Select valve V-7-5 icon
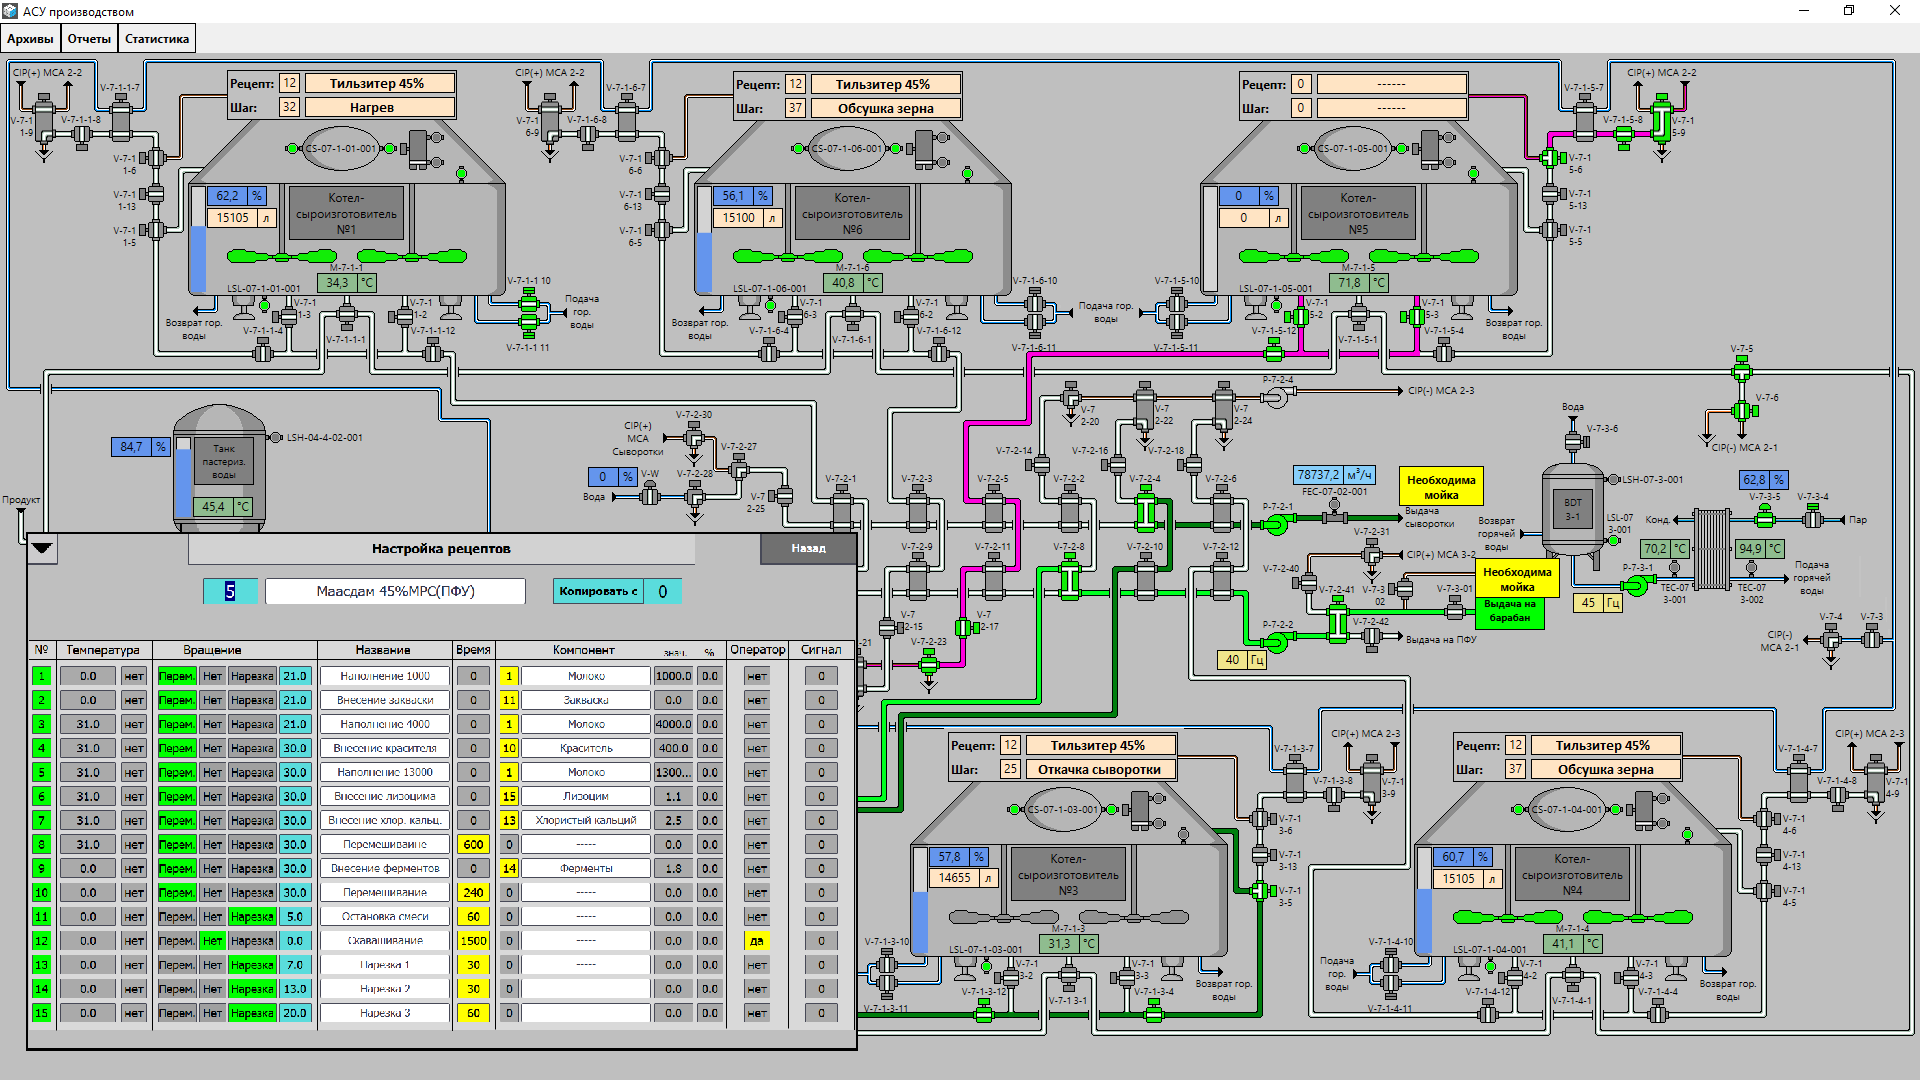 click(x=1742, y=371)
